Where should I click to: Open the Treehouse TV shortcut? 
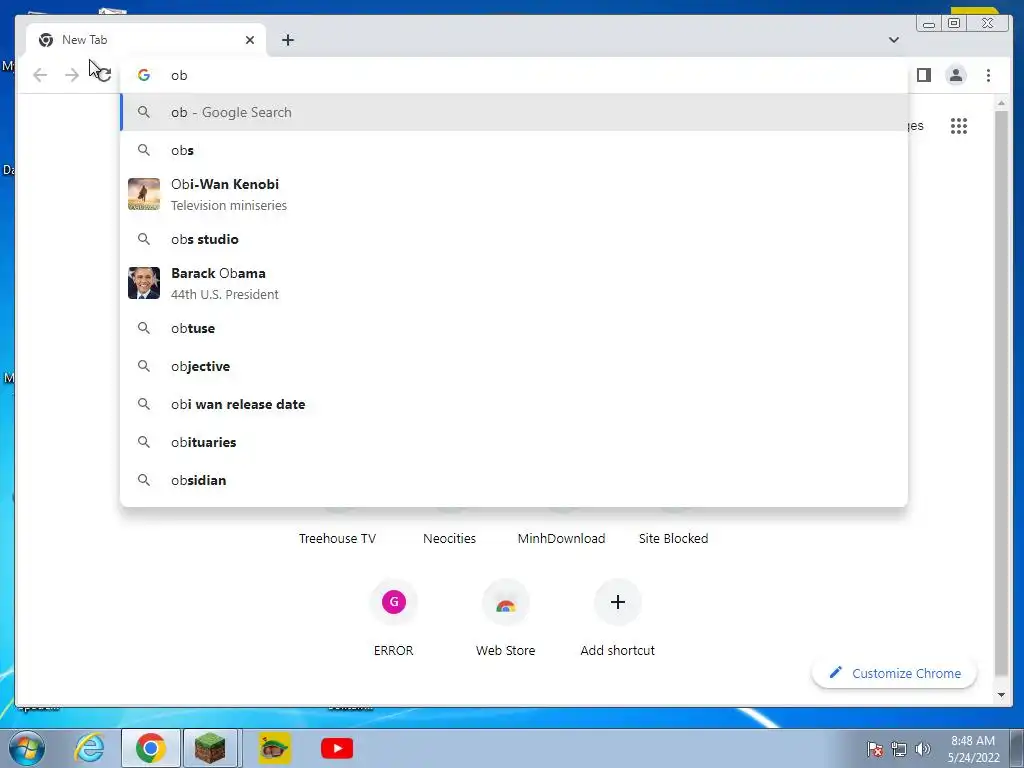pos(337,538)
